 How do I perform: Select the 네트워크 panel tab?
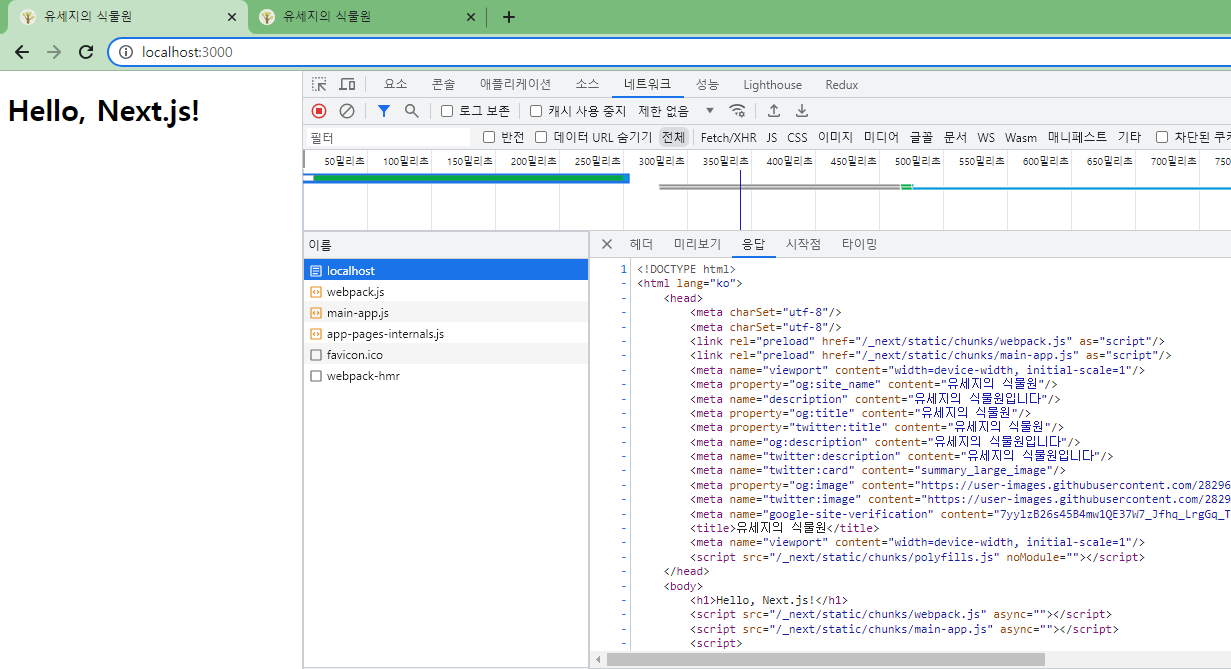point(647,85)
